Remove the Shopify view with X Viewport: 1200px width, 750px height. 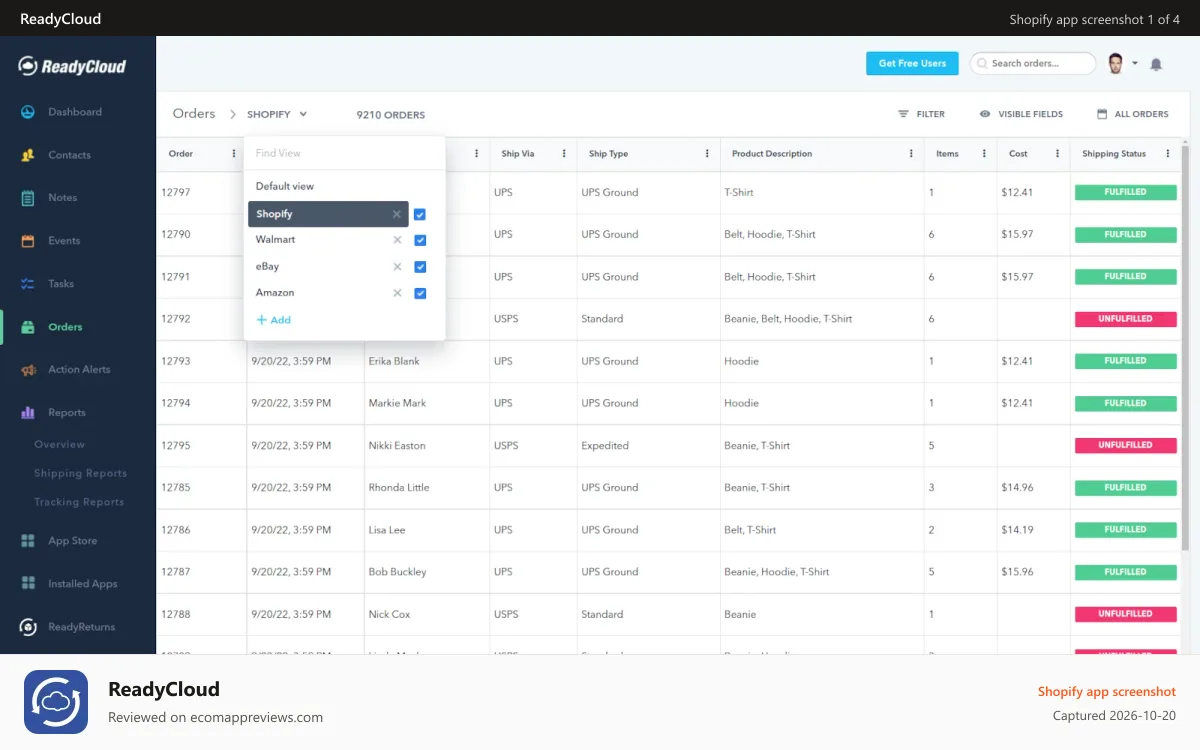[x=397, y=214]
